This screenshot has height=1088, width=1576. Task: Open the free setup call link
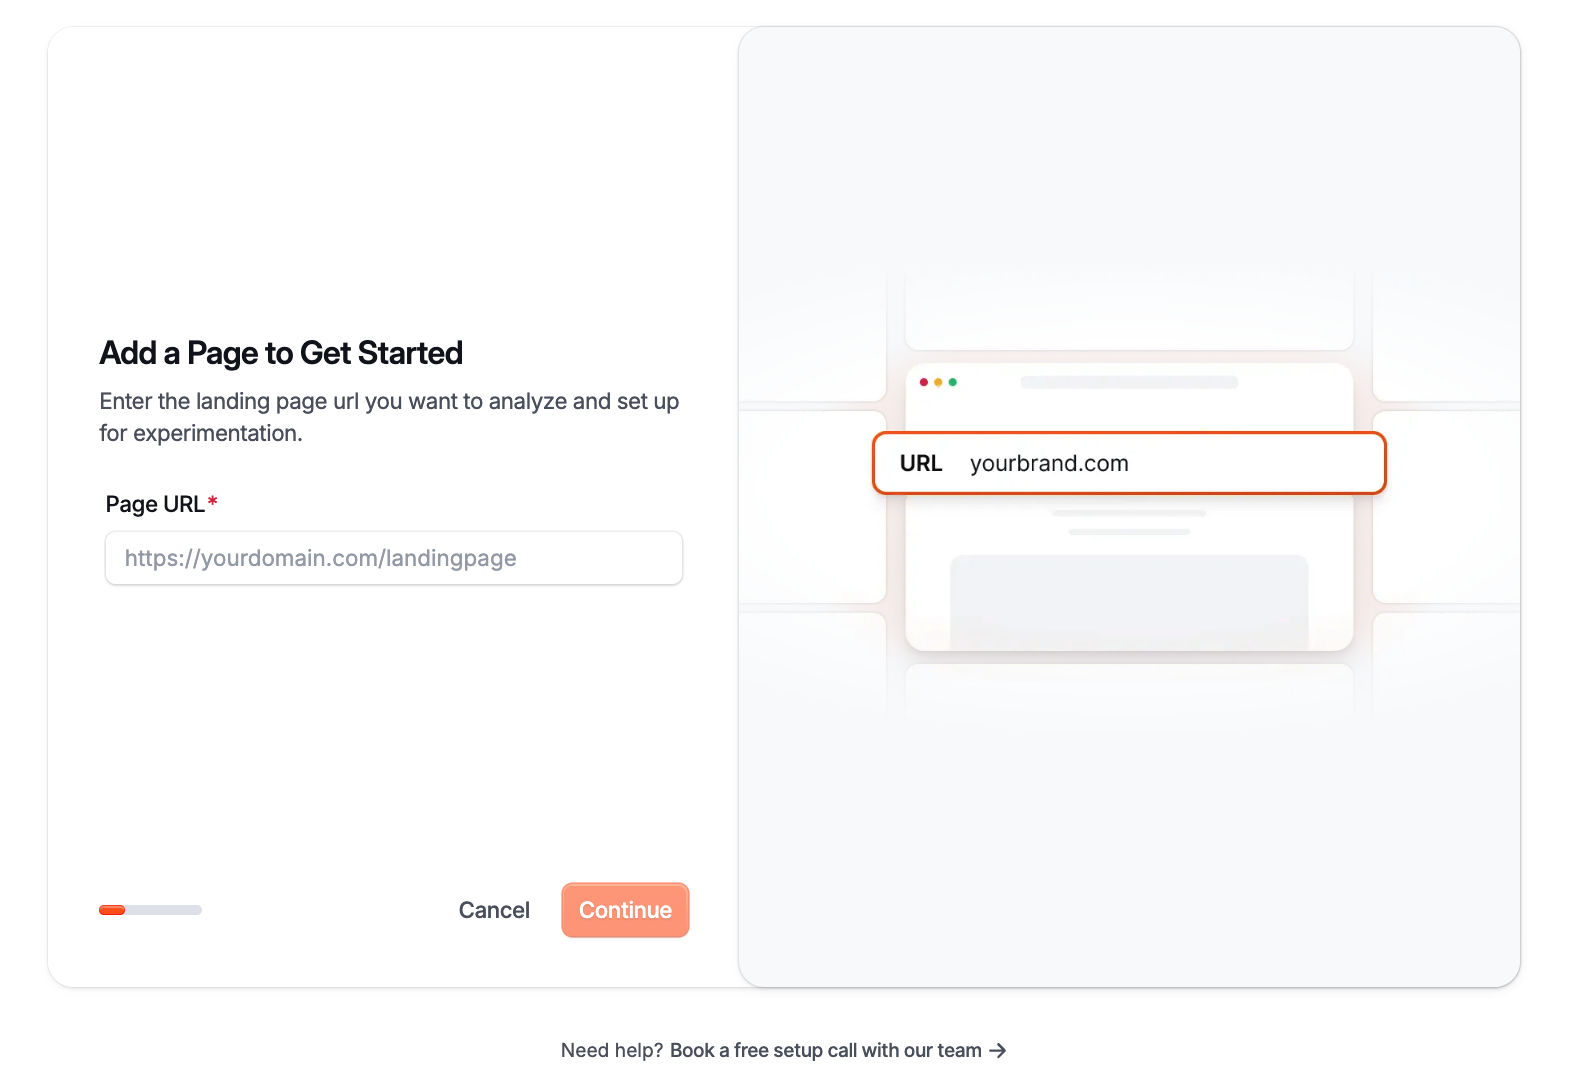(825, 1050)
